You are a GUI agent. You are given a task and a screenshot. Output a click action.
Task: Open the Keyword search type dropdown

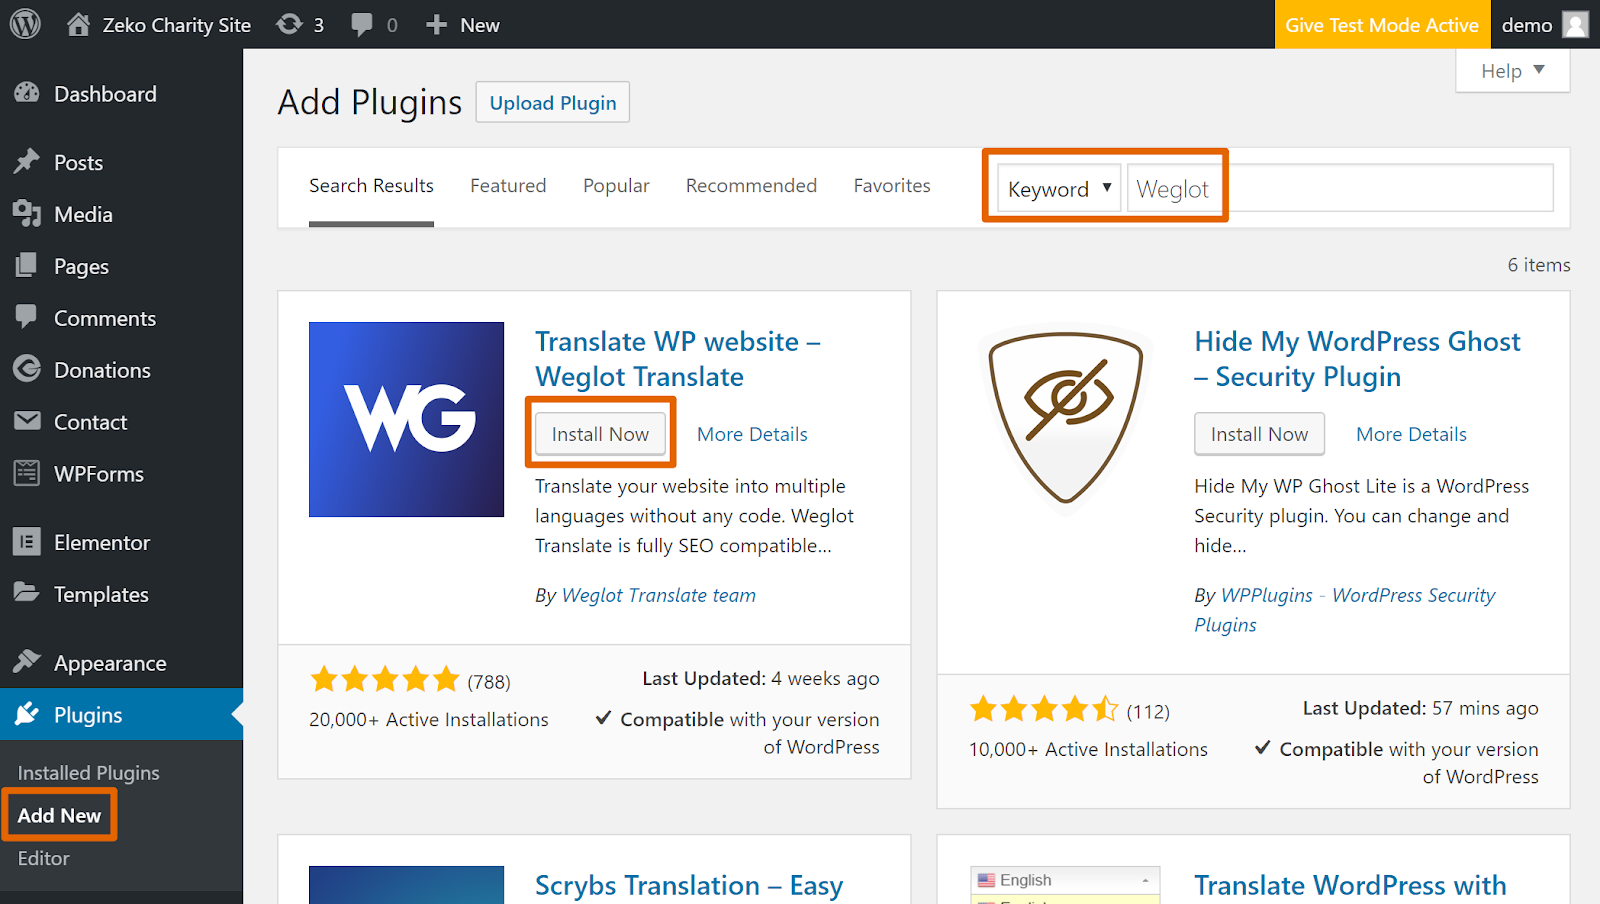pos(1059,188)
